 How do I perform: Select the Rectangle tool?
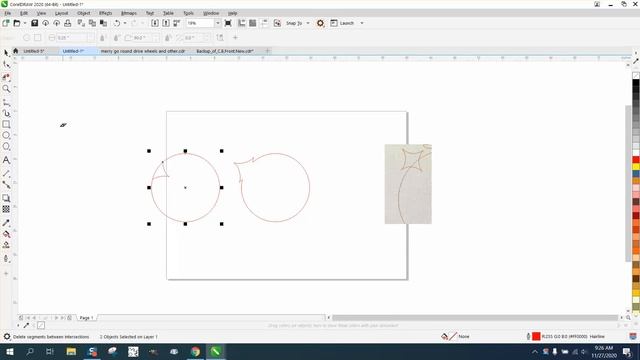coord(6,124)
